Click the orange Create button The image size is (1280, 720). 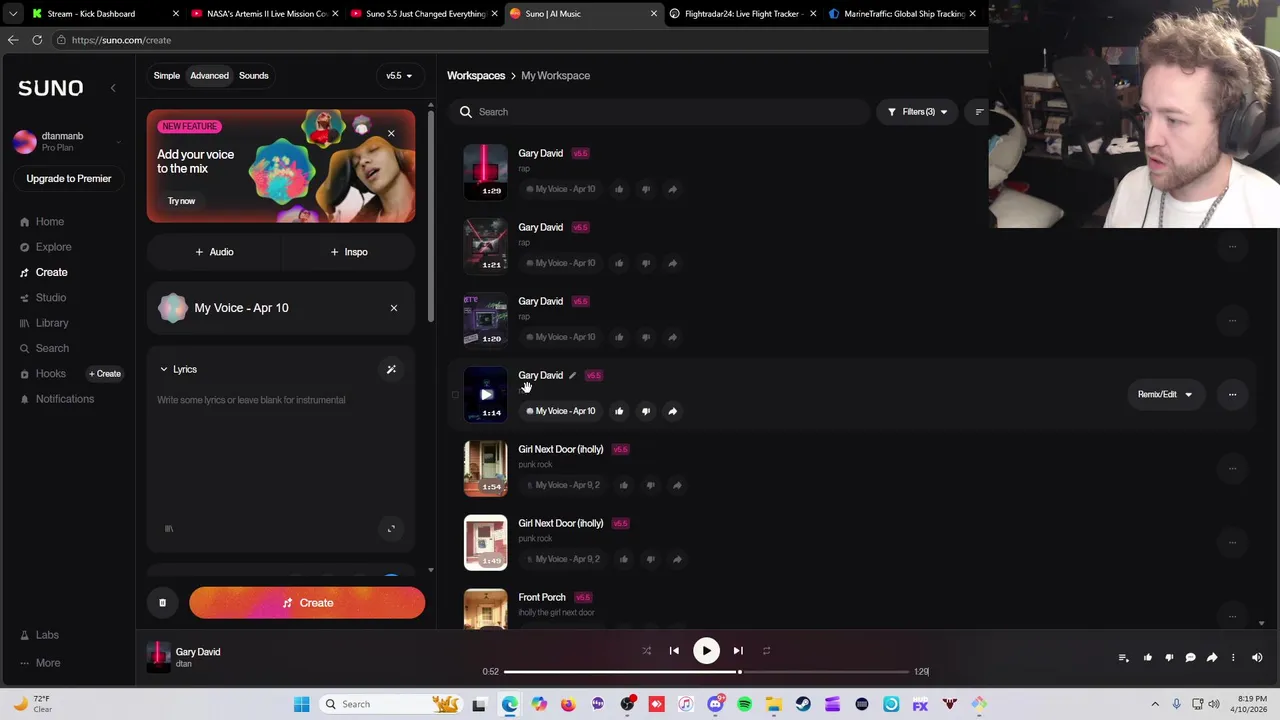click(x=307, y=603)
